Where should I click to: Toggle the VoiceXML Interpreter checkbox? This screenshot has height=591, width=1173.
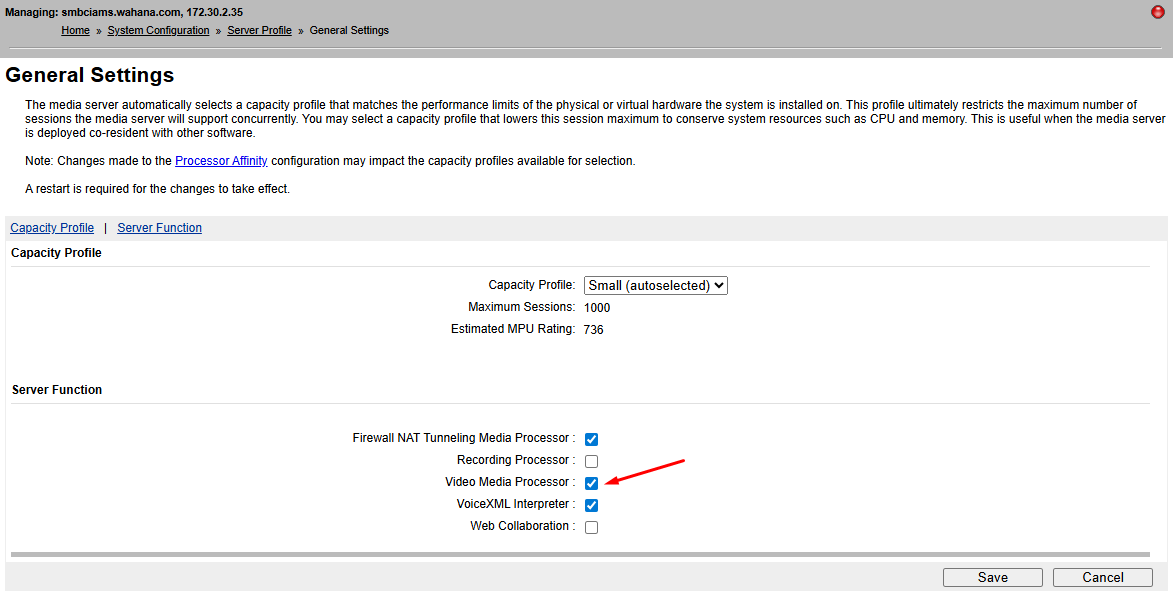tap(591, 505)
